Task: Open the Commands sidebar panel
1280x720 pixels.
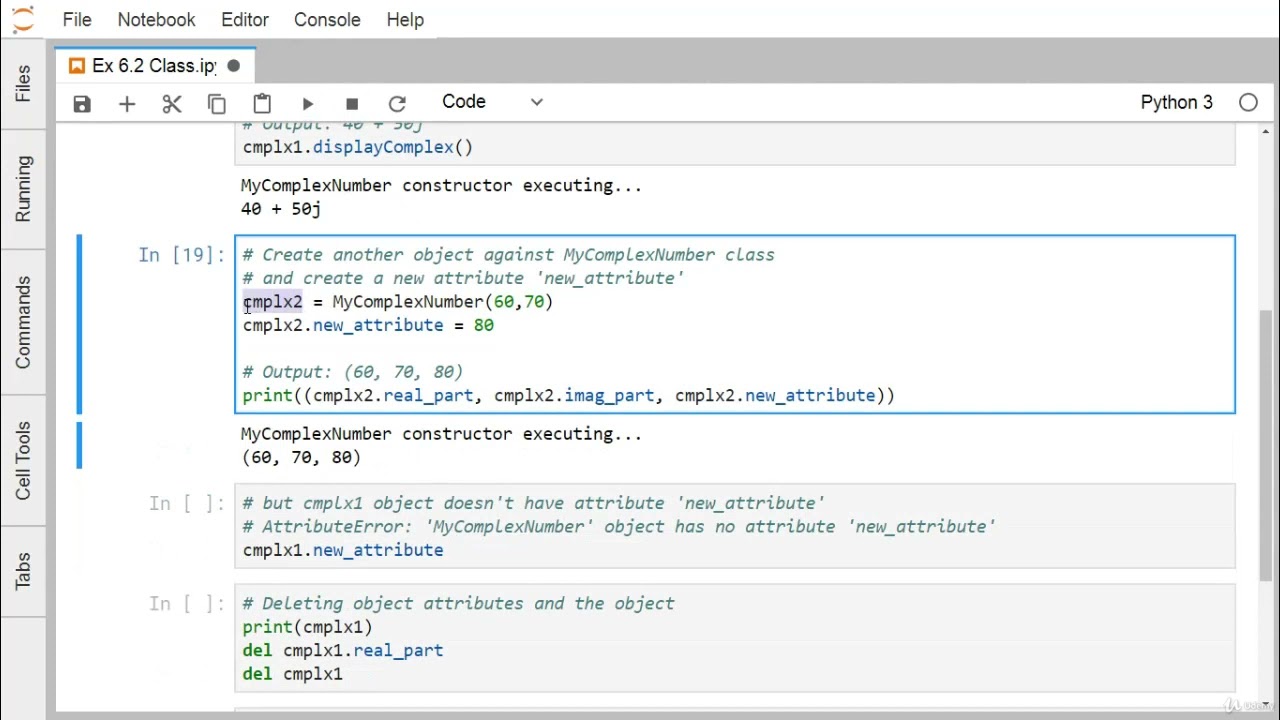Action: tap(23, 322)
